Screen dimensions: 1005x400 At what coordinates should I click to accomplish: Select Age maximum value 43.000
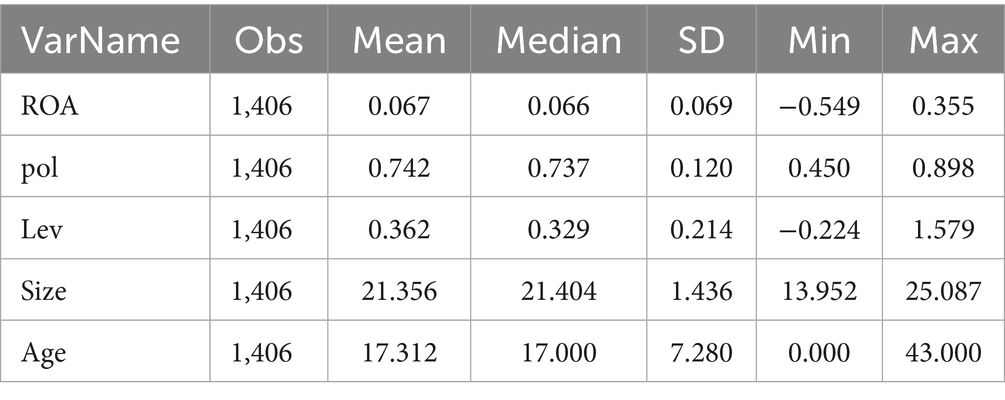(942, 353)
